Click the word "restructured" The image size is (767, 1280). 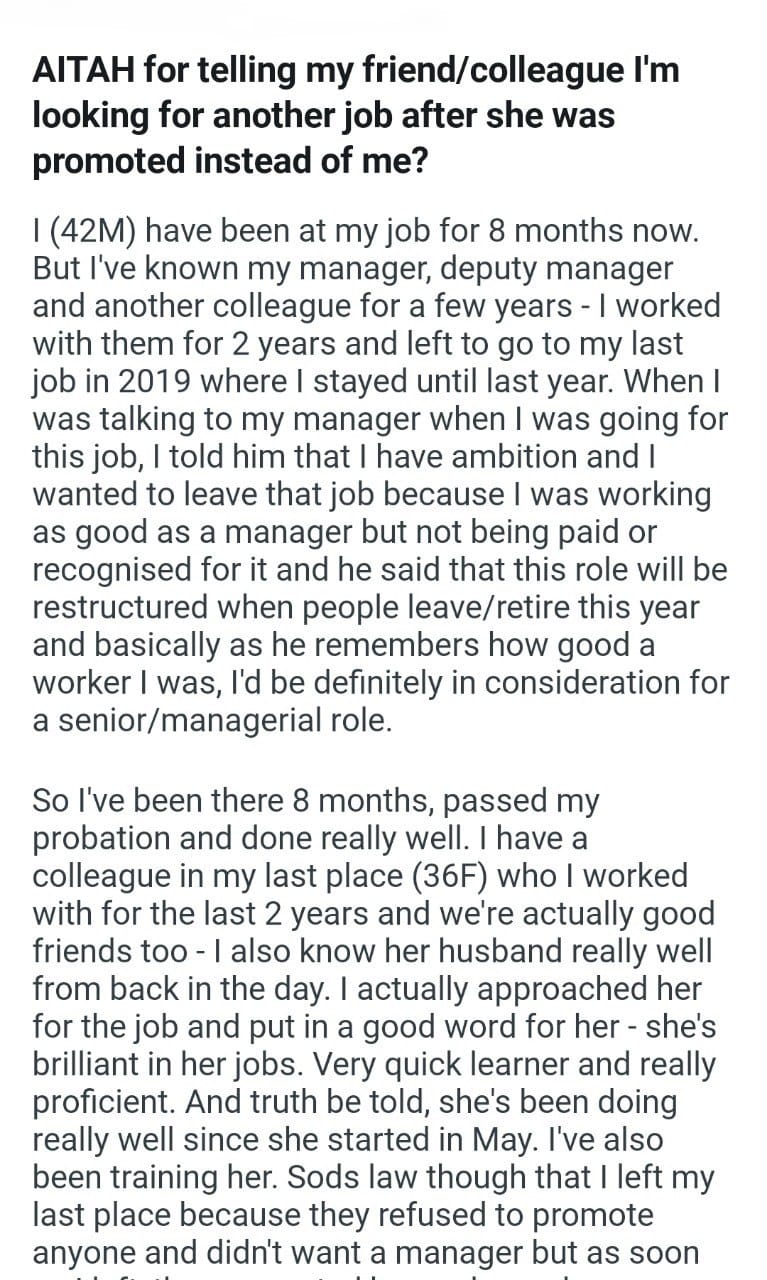124,606
